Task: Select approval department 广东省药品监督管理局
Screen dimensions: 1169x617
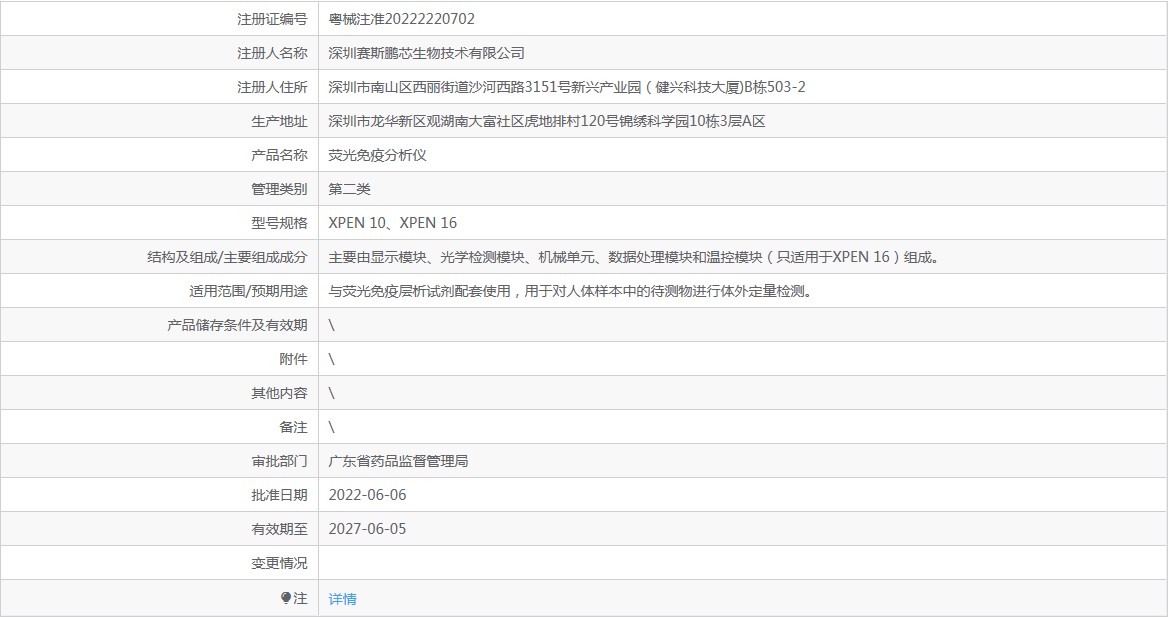Action: click(x=398, y=461)
